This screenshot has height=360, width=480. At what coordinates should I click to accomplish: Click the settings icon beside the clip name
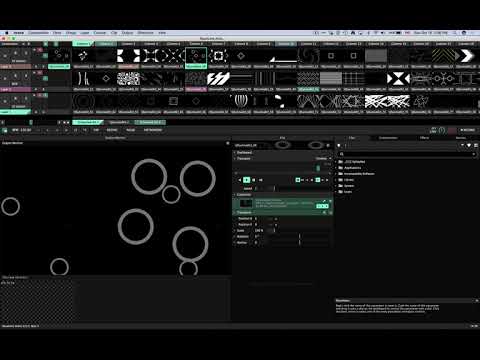pyautogui.click(x=328, y=145)
